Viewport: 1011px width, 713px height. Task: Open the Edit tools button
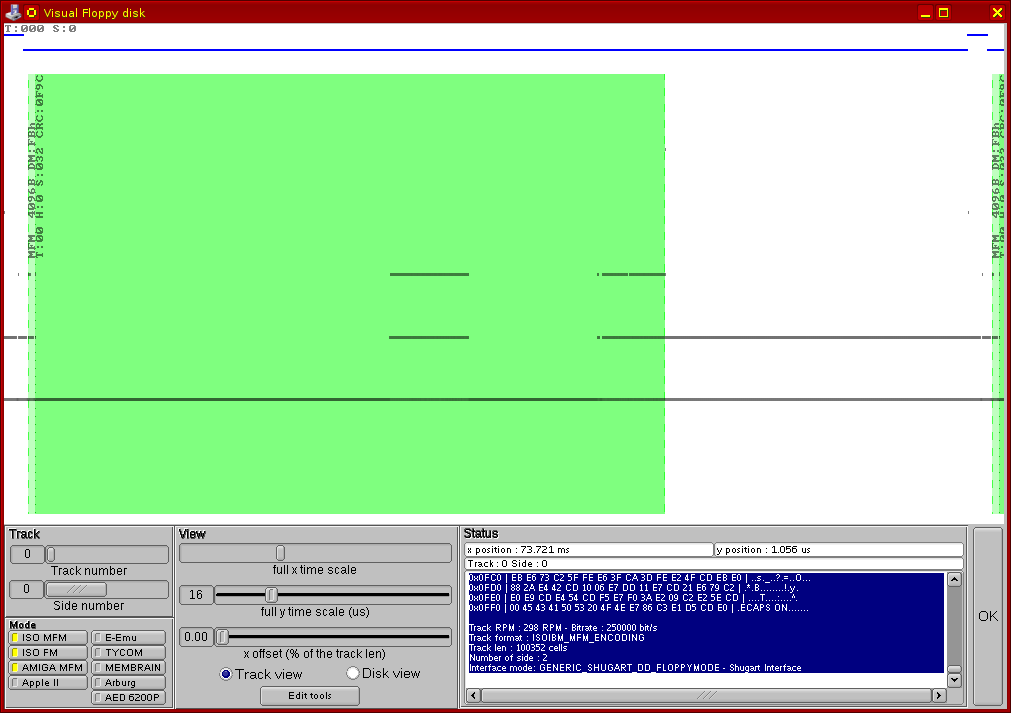coord(309,695)
